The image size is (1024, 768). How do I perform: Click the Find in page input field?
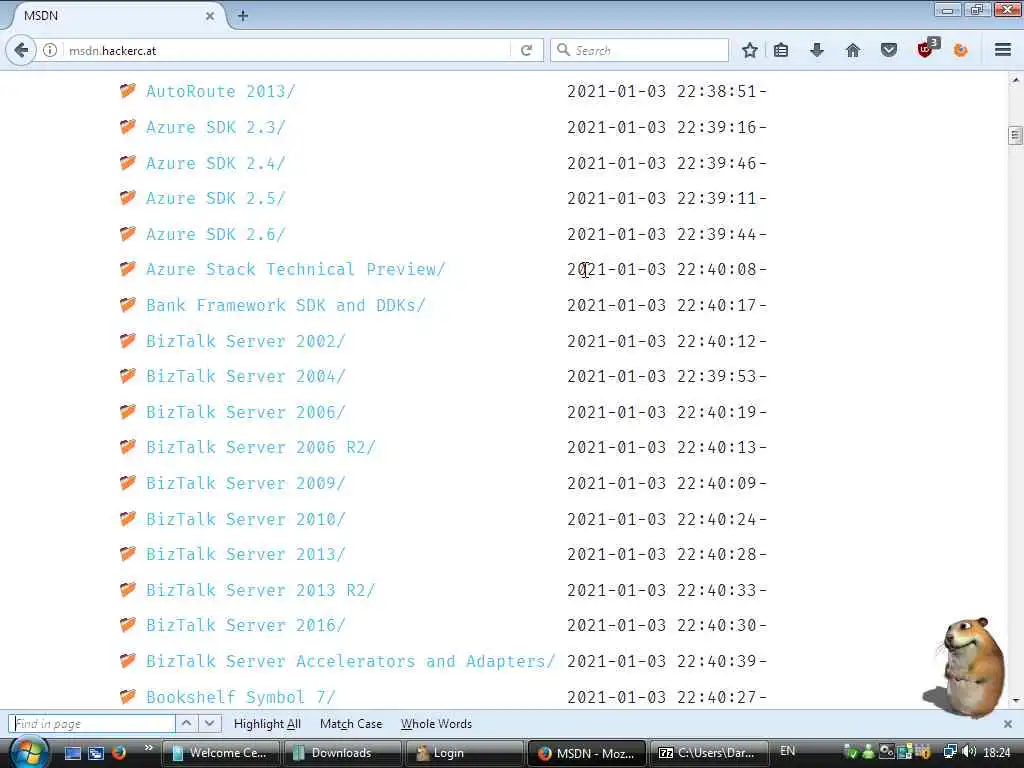pos(92,724)
